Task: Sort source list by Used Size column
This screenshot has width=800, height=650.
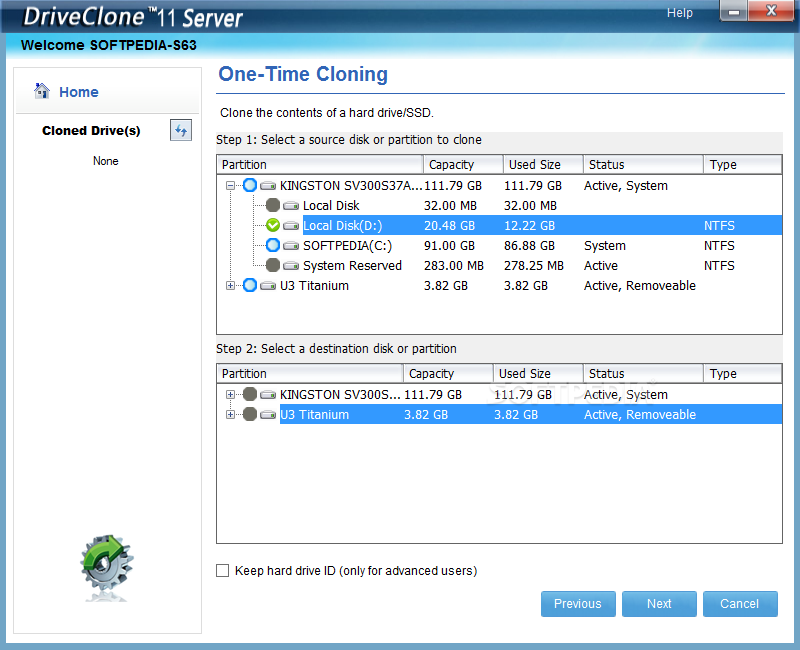Action: tap(543, 164)
